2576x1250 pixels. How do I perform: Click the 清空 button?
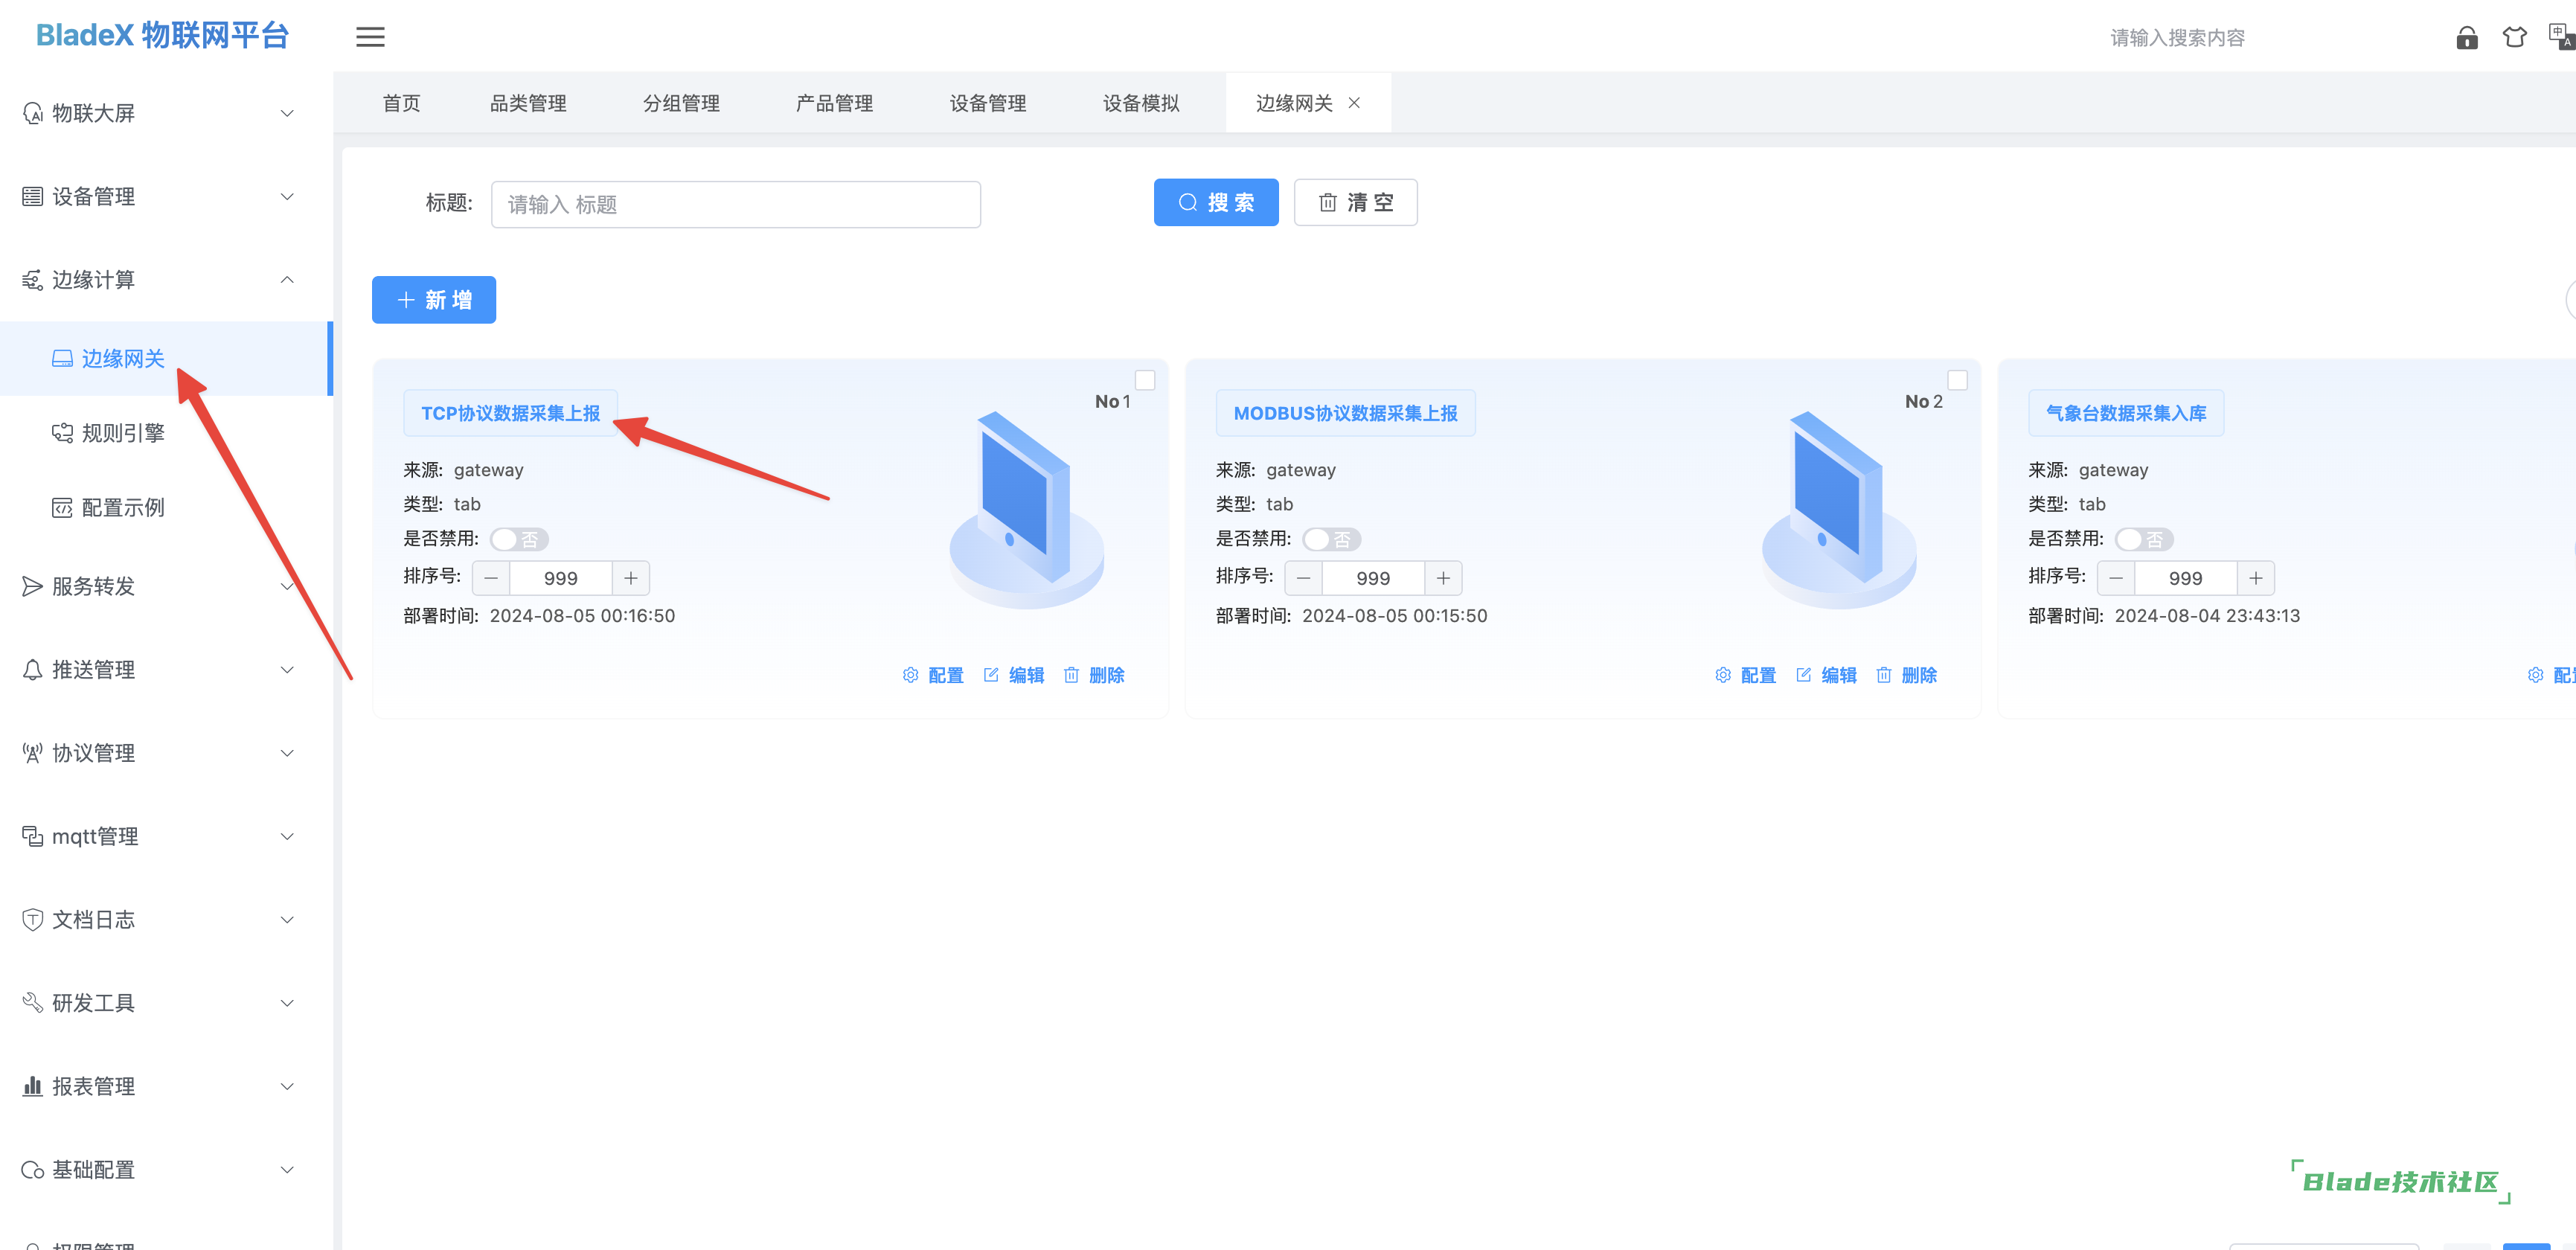[x=1355, y=203]
